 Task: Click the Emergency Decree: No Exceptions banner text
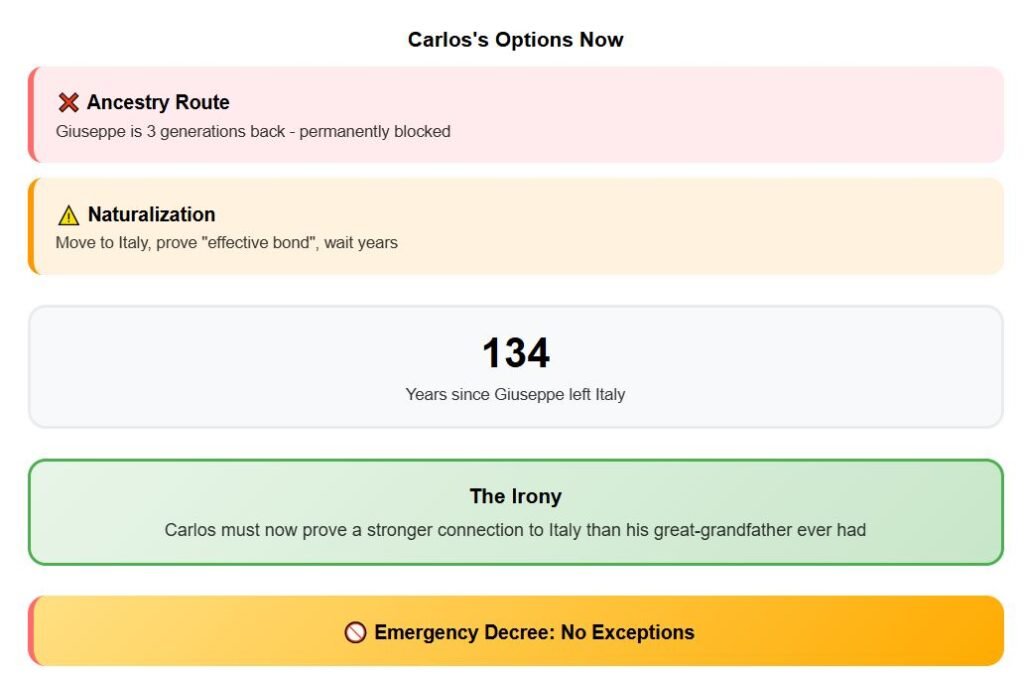point(534,632)
